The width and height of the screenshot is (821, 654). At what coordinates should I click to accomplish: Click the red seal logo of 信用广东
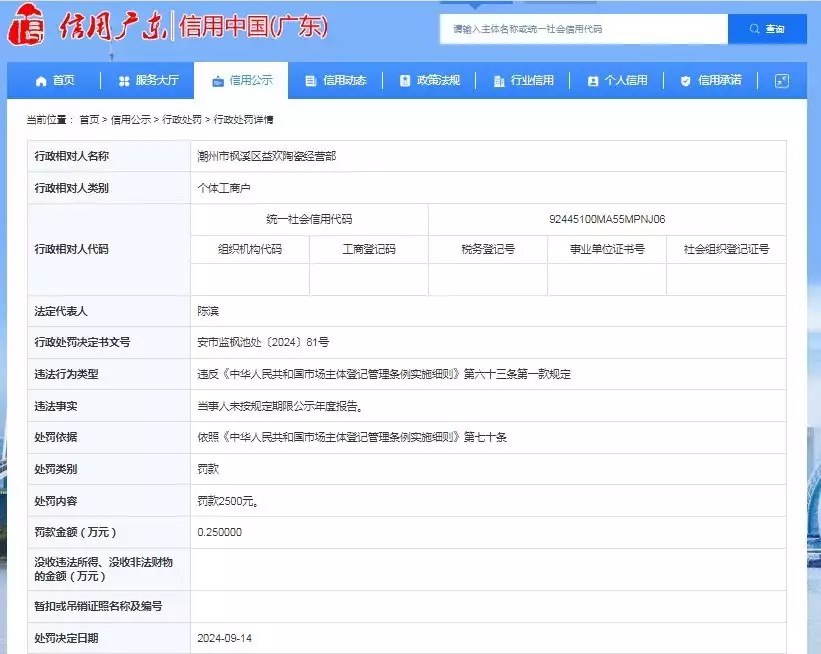tap(27, 27)
